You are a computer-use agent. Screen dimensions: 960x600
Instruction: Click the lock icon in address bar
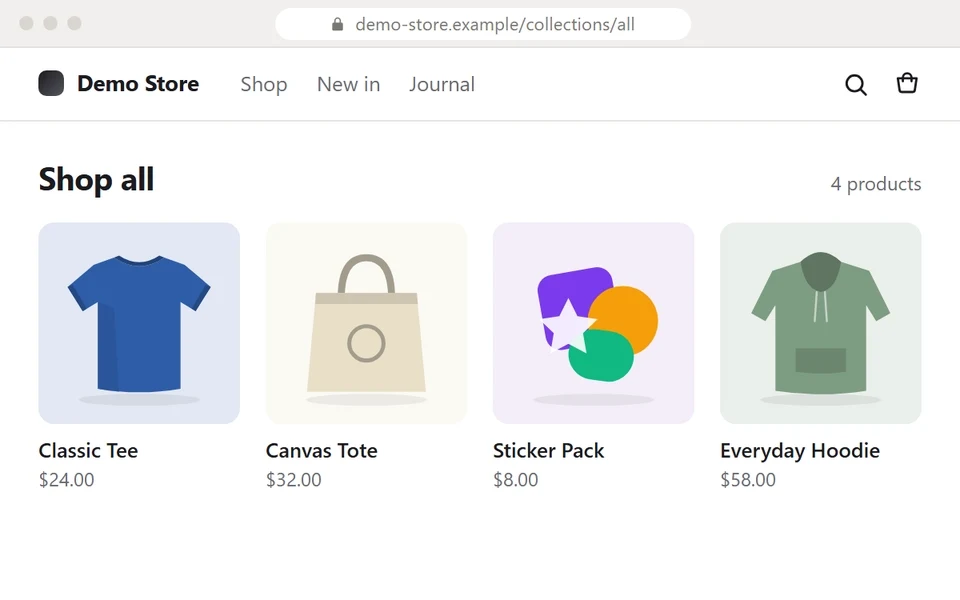(337, 24)
